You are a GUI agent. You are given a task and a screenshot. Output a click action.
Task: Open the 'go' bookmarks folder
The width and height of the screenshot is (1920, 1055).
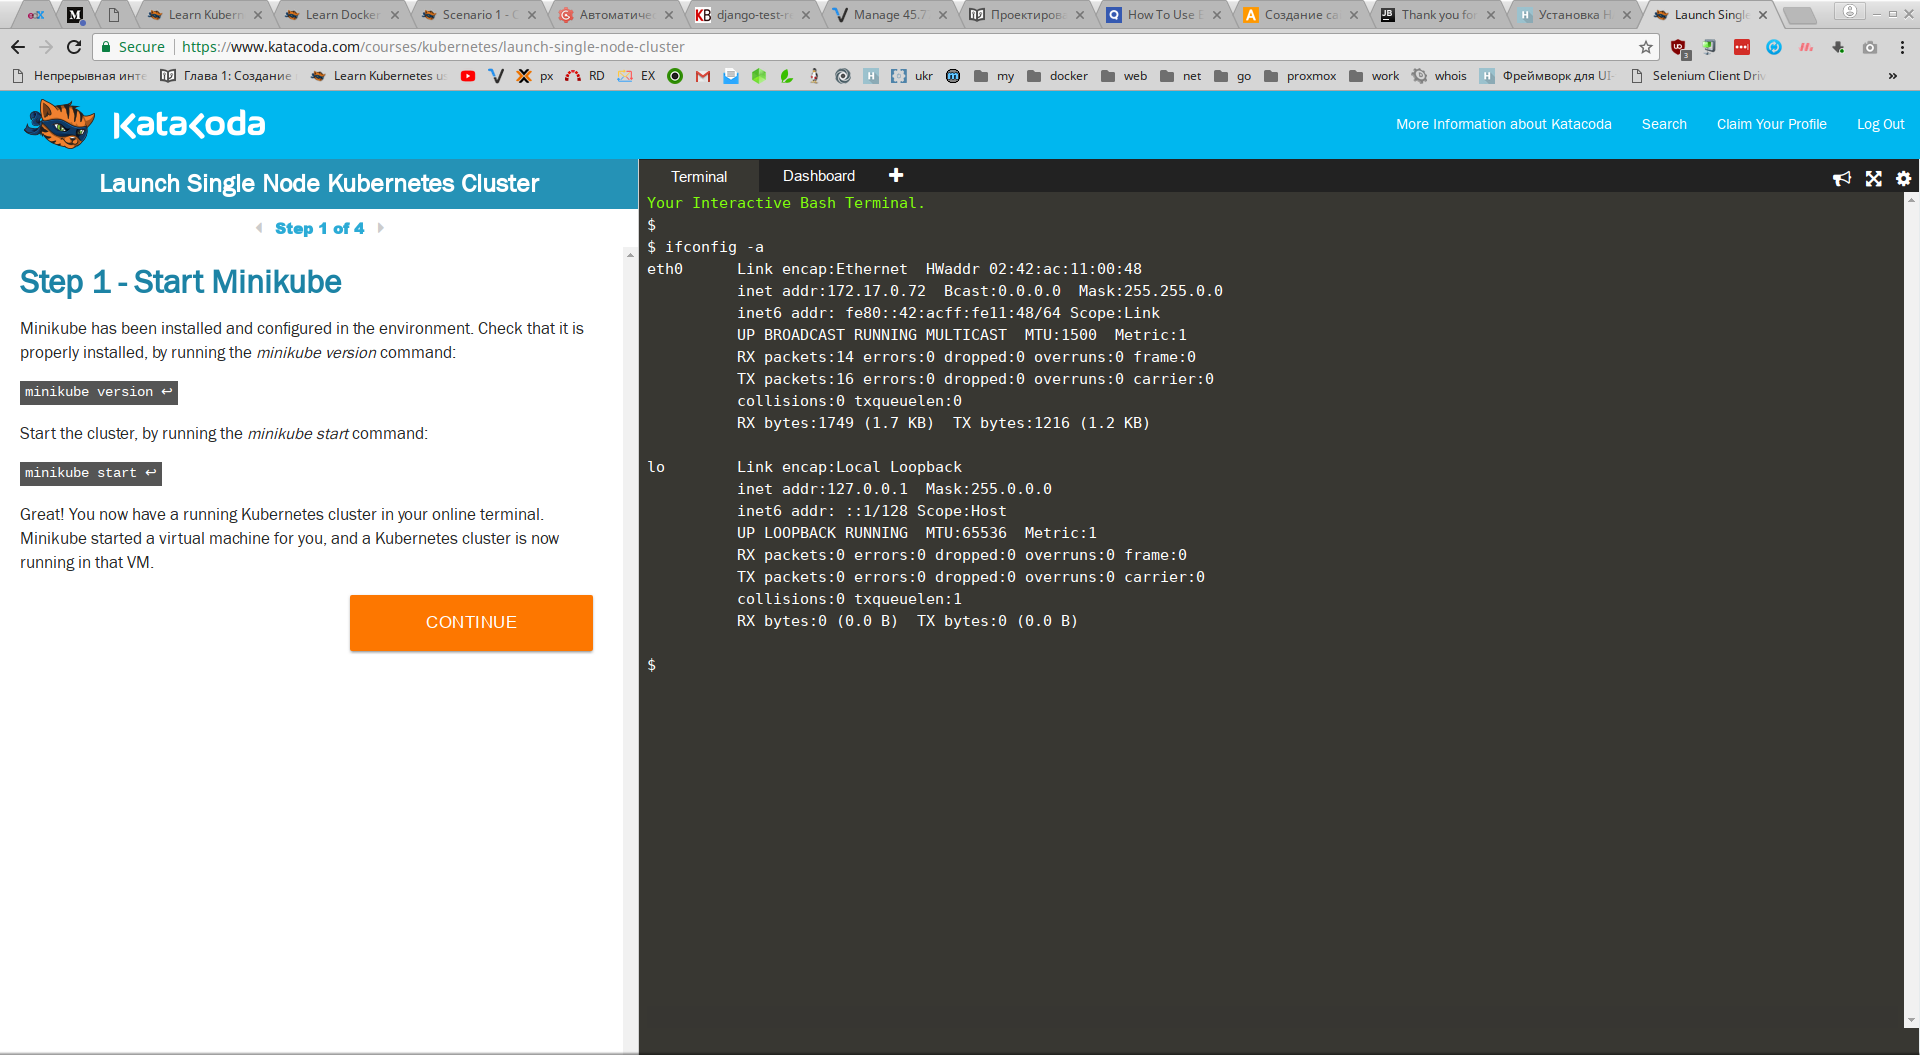pyautogui.click(x=1233, y=76)
